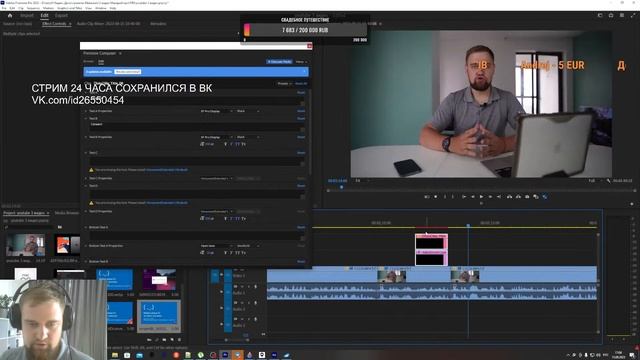
Task: Click the timeline zoom scroll bar
Action: coord(237,340)
